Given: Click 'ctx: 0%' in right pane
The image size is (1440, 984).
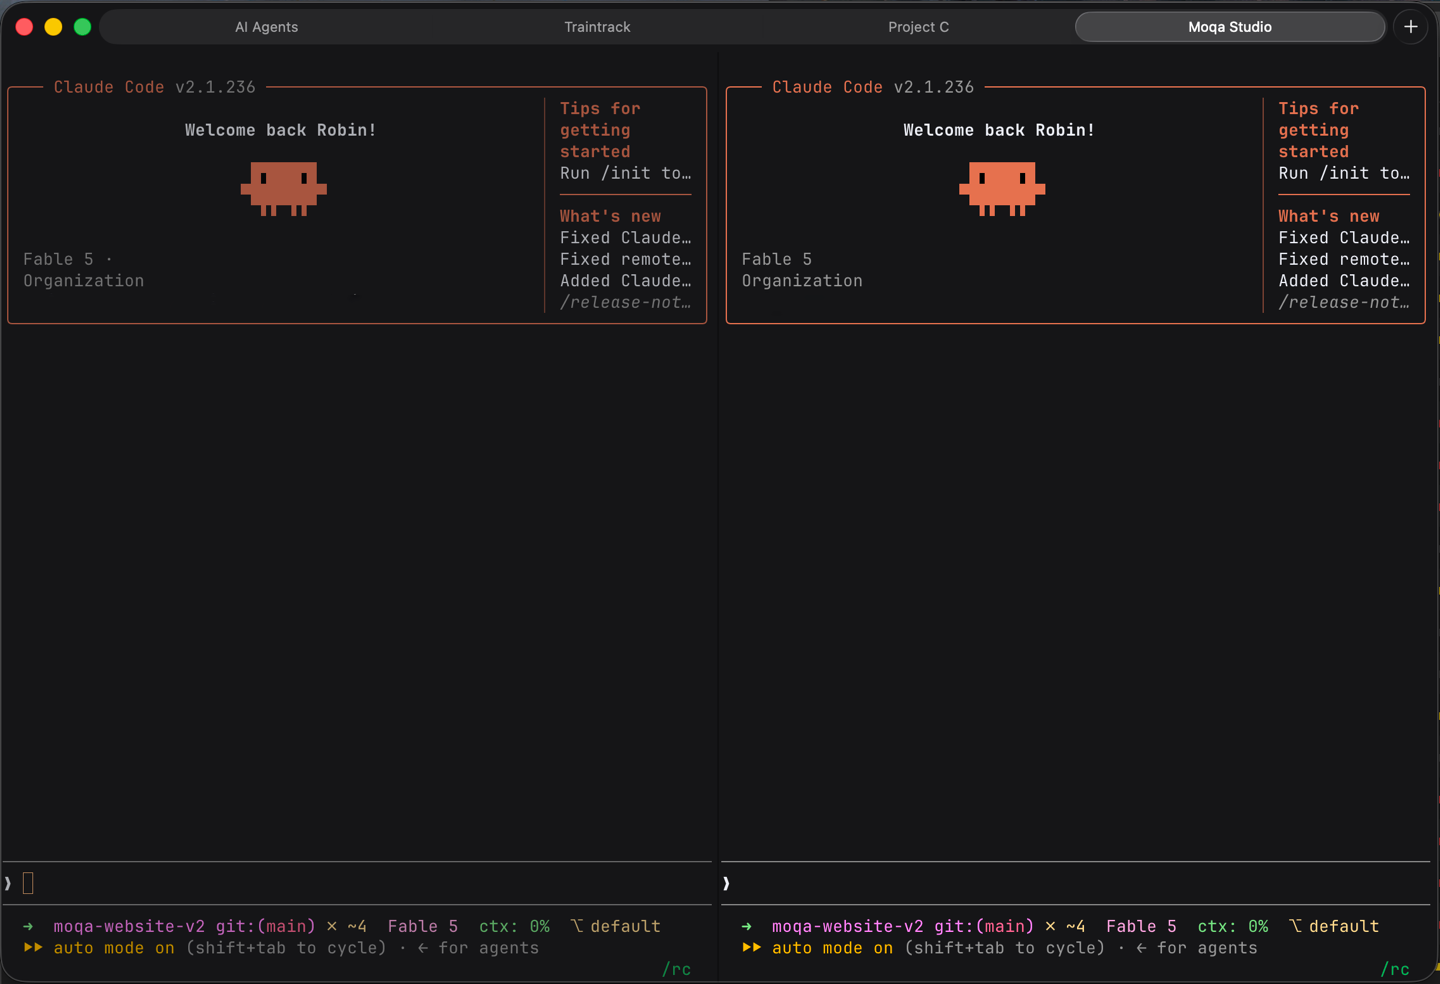Looking at the screenshot, I should click(1233, 927).
